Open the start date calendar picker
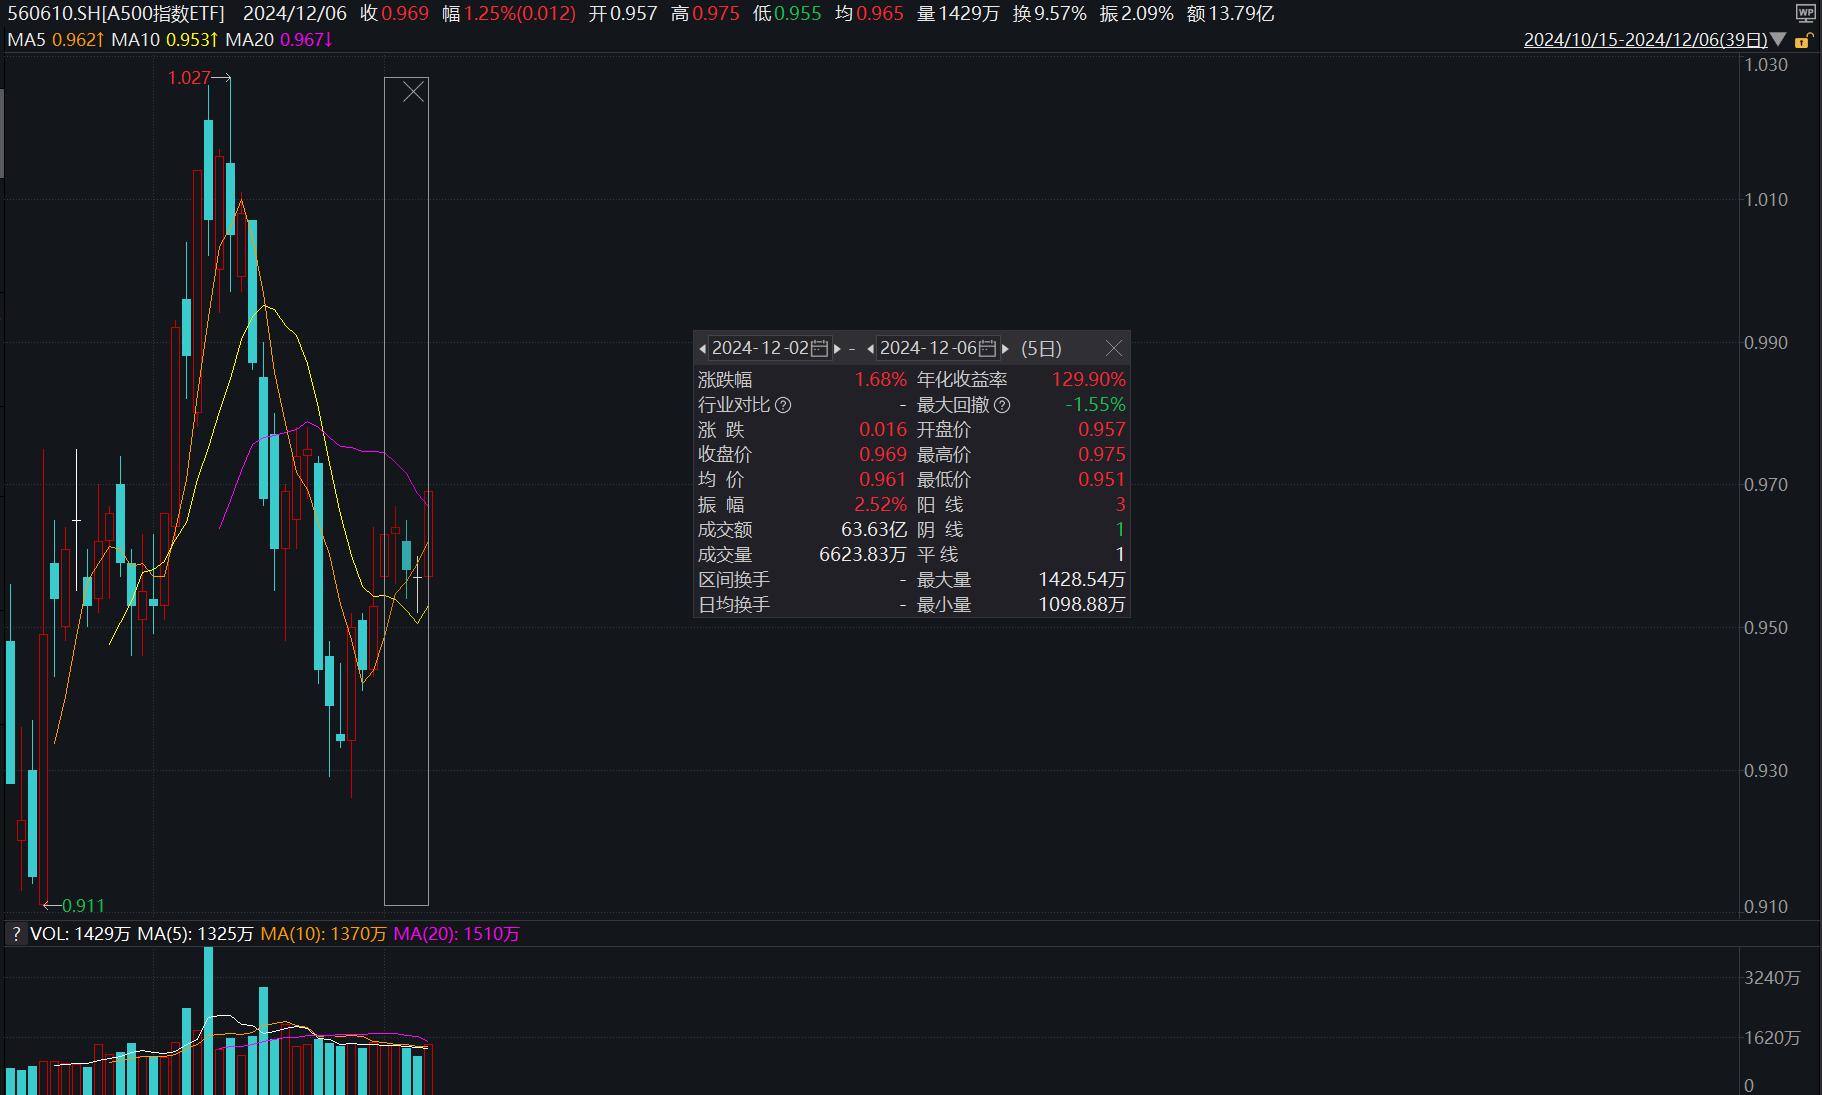1822x1095 pixels. (x=820, y=348)
